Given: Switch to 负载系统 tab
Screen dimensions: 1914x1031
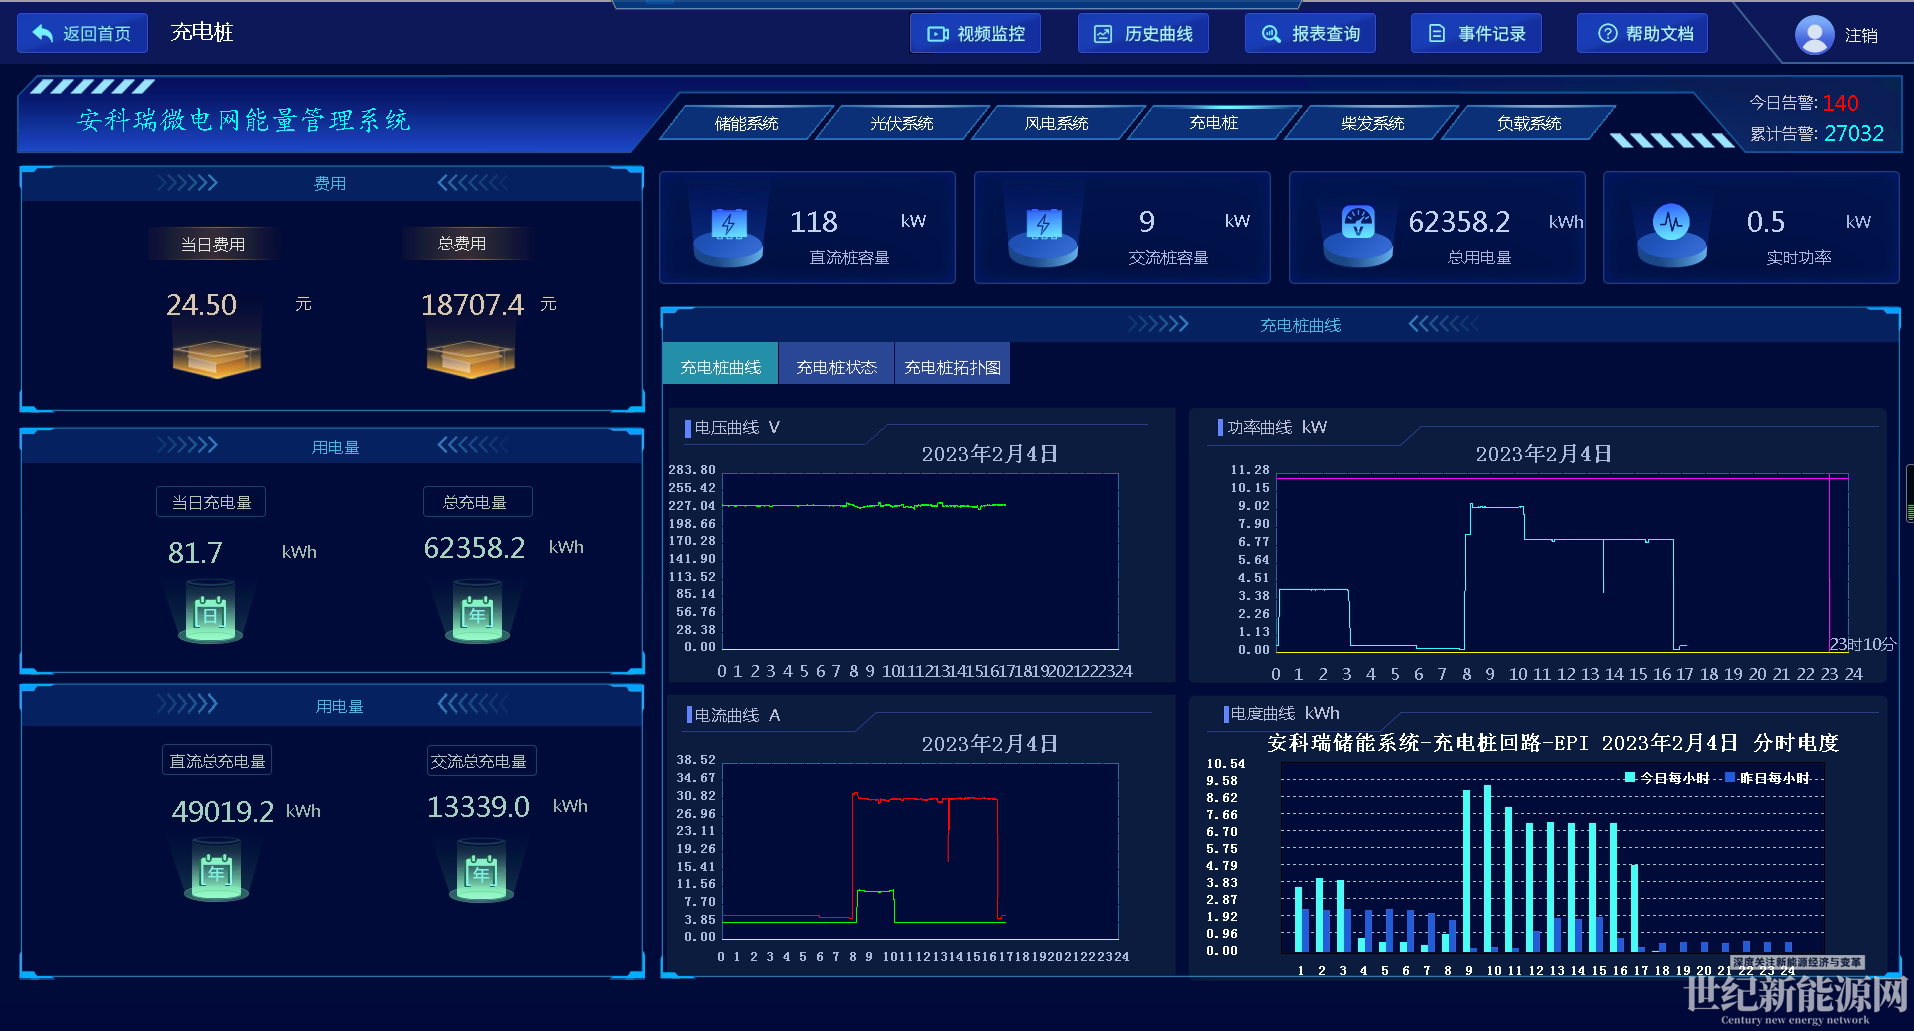Looking at the screenshot, I should [x=1528, y=123].
